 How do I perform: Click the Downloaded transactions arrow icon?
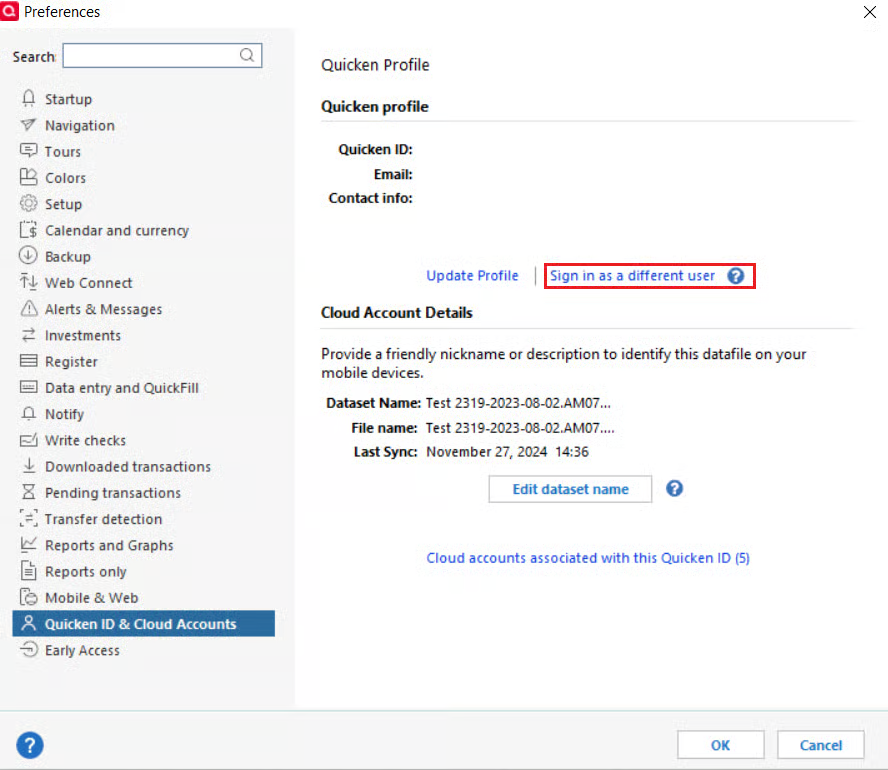click(x=28, y=465)
